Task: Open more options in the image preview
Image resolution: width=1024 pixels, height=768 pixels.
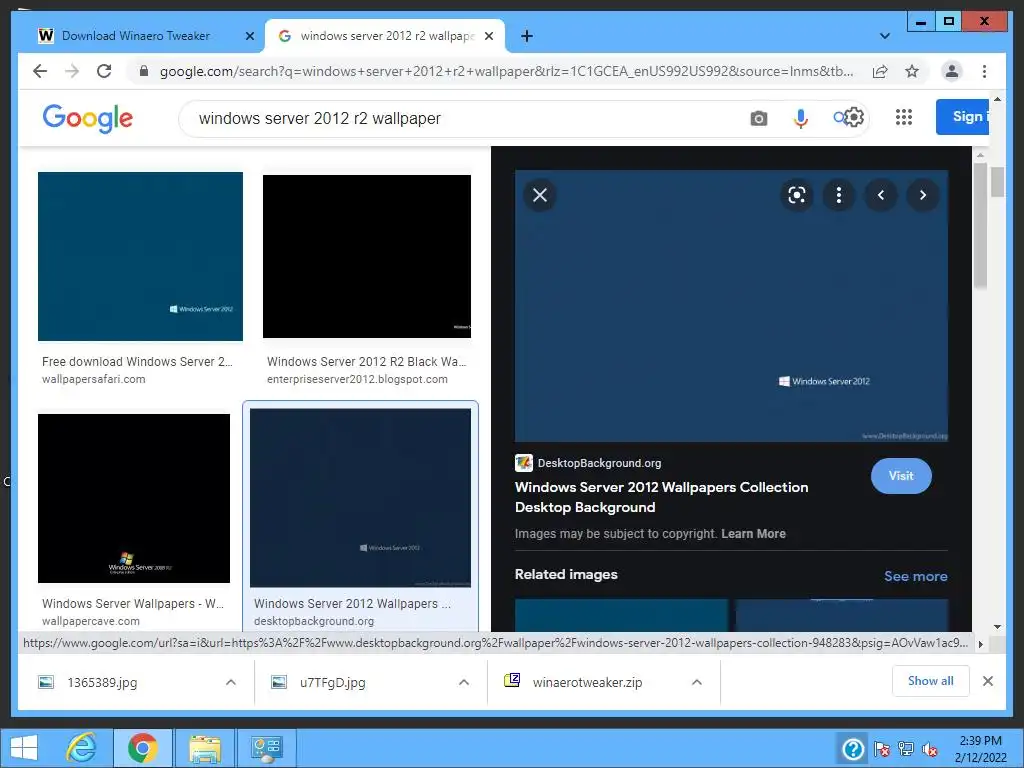Action: coord(839,195)
